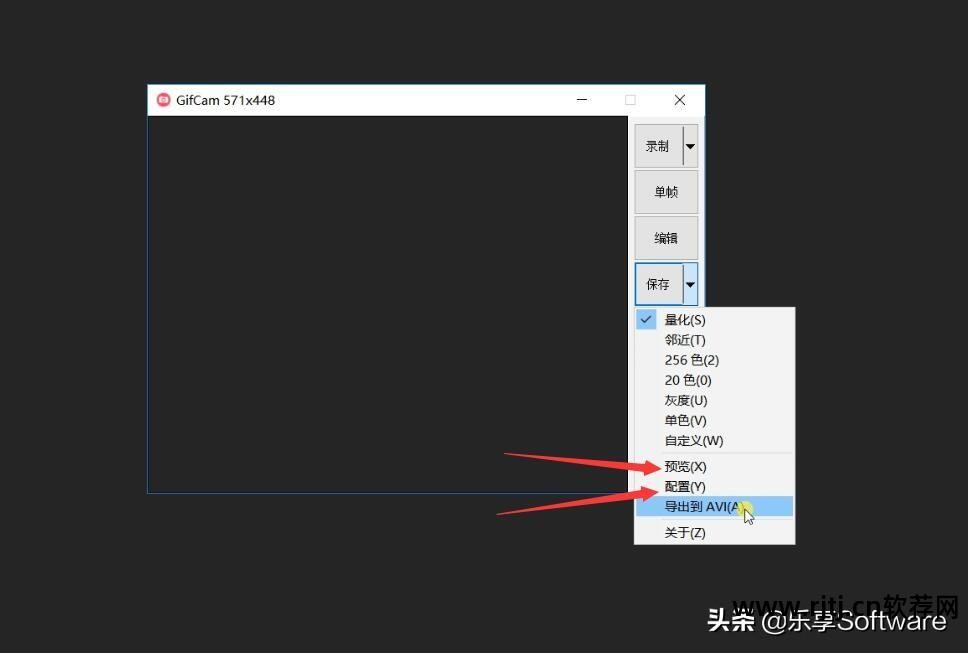
Task: Click the Save (保存) button
Action: tap(660, 284)
